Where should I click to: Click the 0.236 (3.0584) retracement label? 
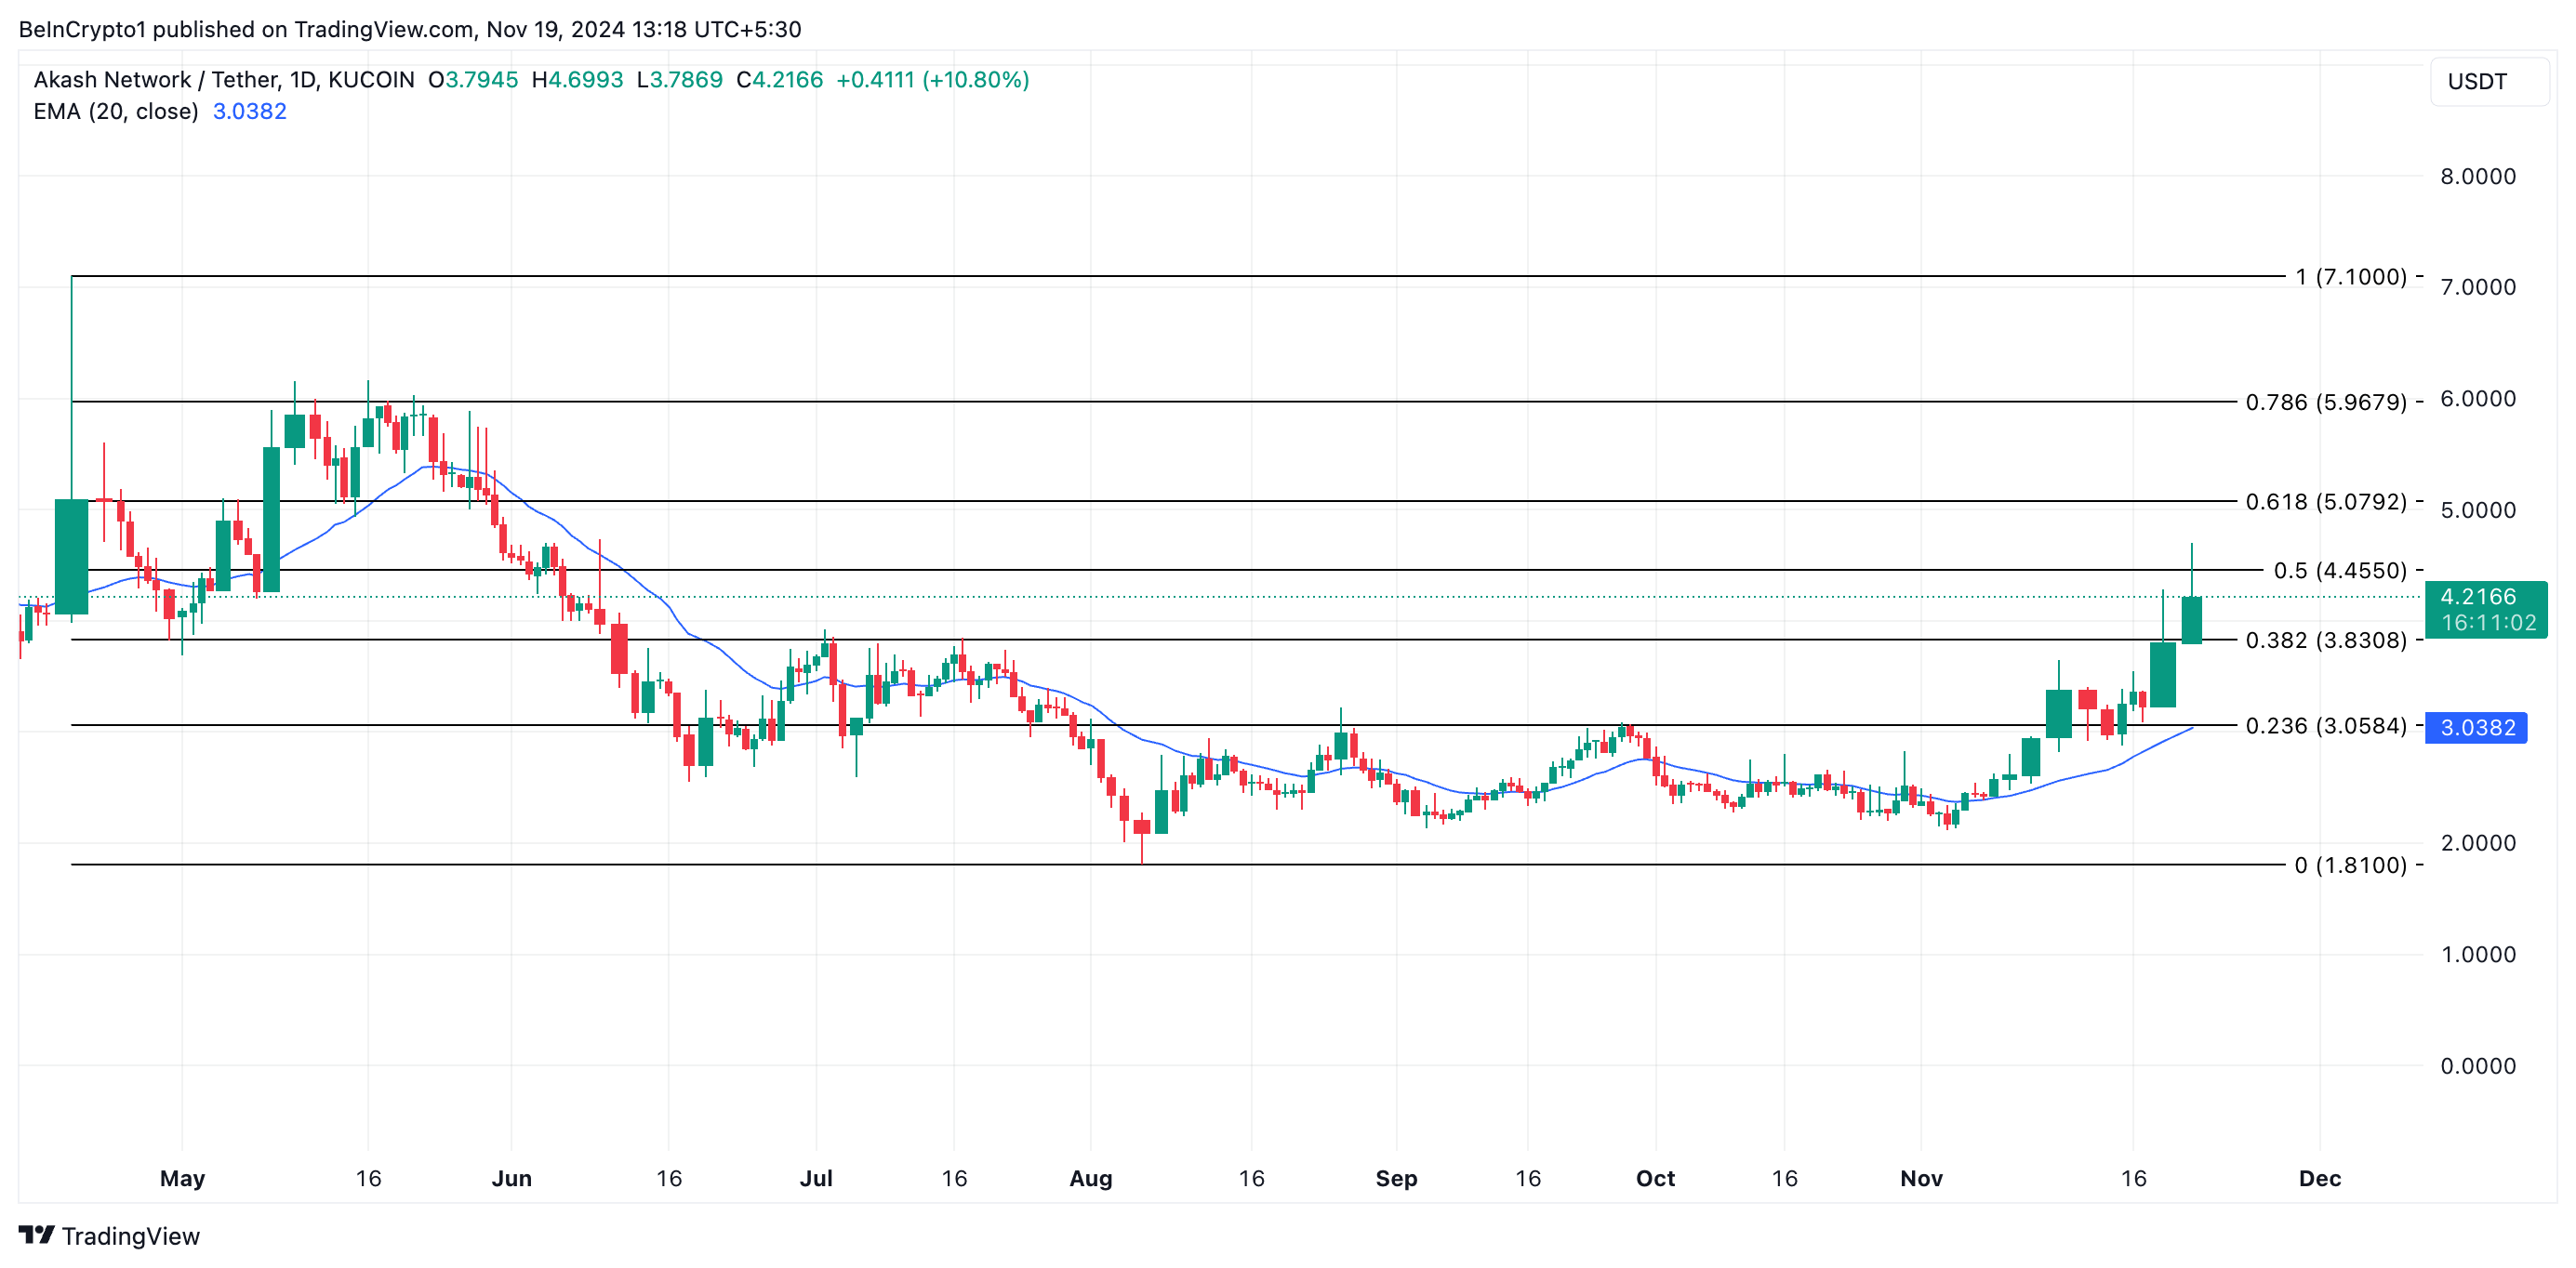2325,725
